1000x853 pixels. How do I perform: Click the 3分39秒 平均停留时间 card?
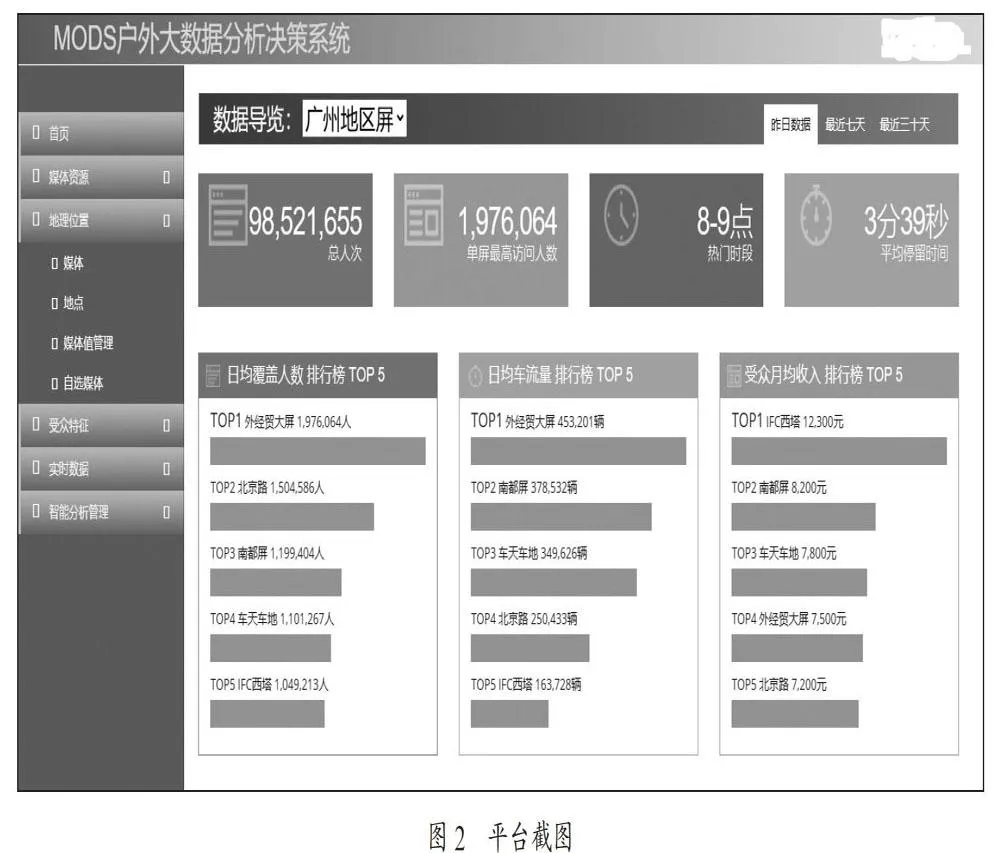(x=871, y=240)
